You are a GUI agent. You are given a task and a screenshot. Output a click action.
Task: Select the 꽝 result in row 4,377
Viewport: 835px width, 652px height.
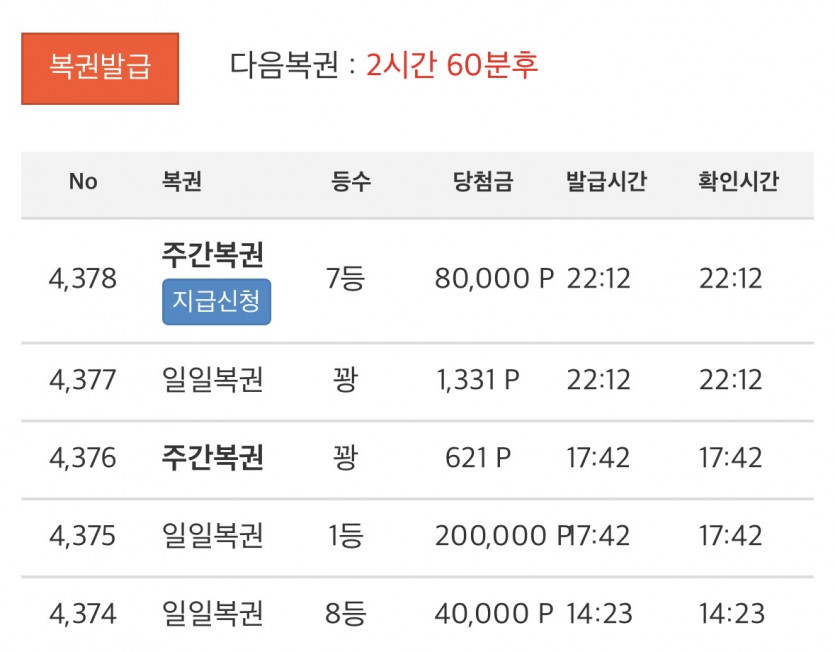click(x=344, y=381)
